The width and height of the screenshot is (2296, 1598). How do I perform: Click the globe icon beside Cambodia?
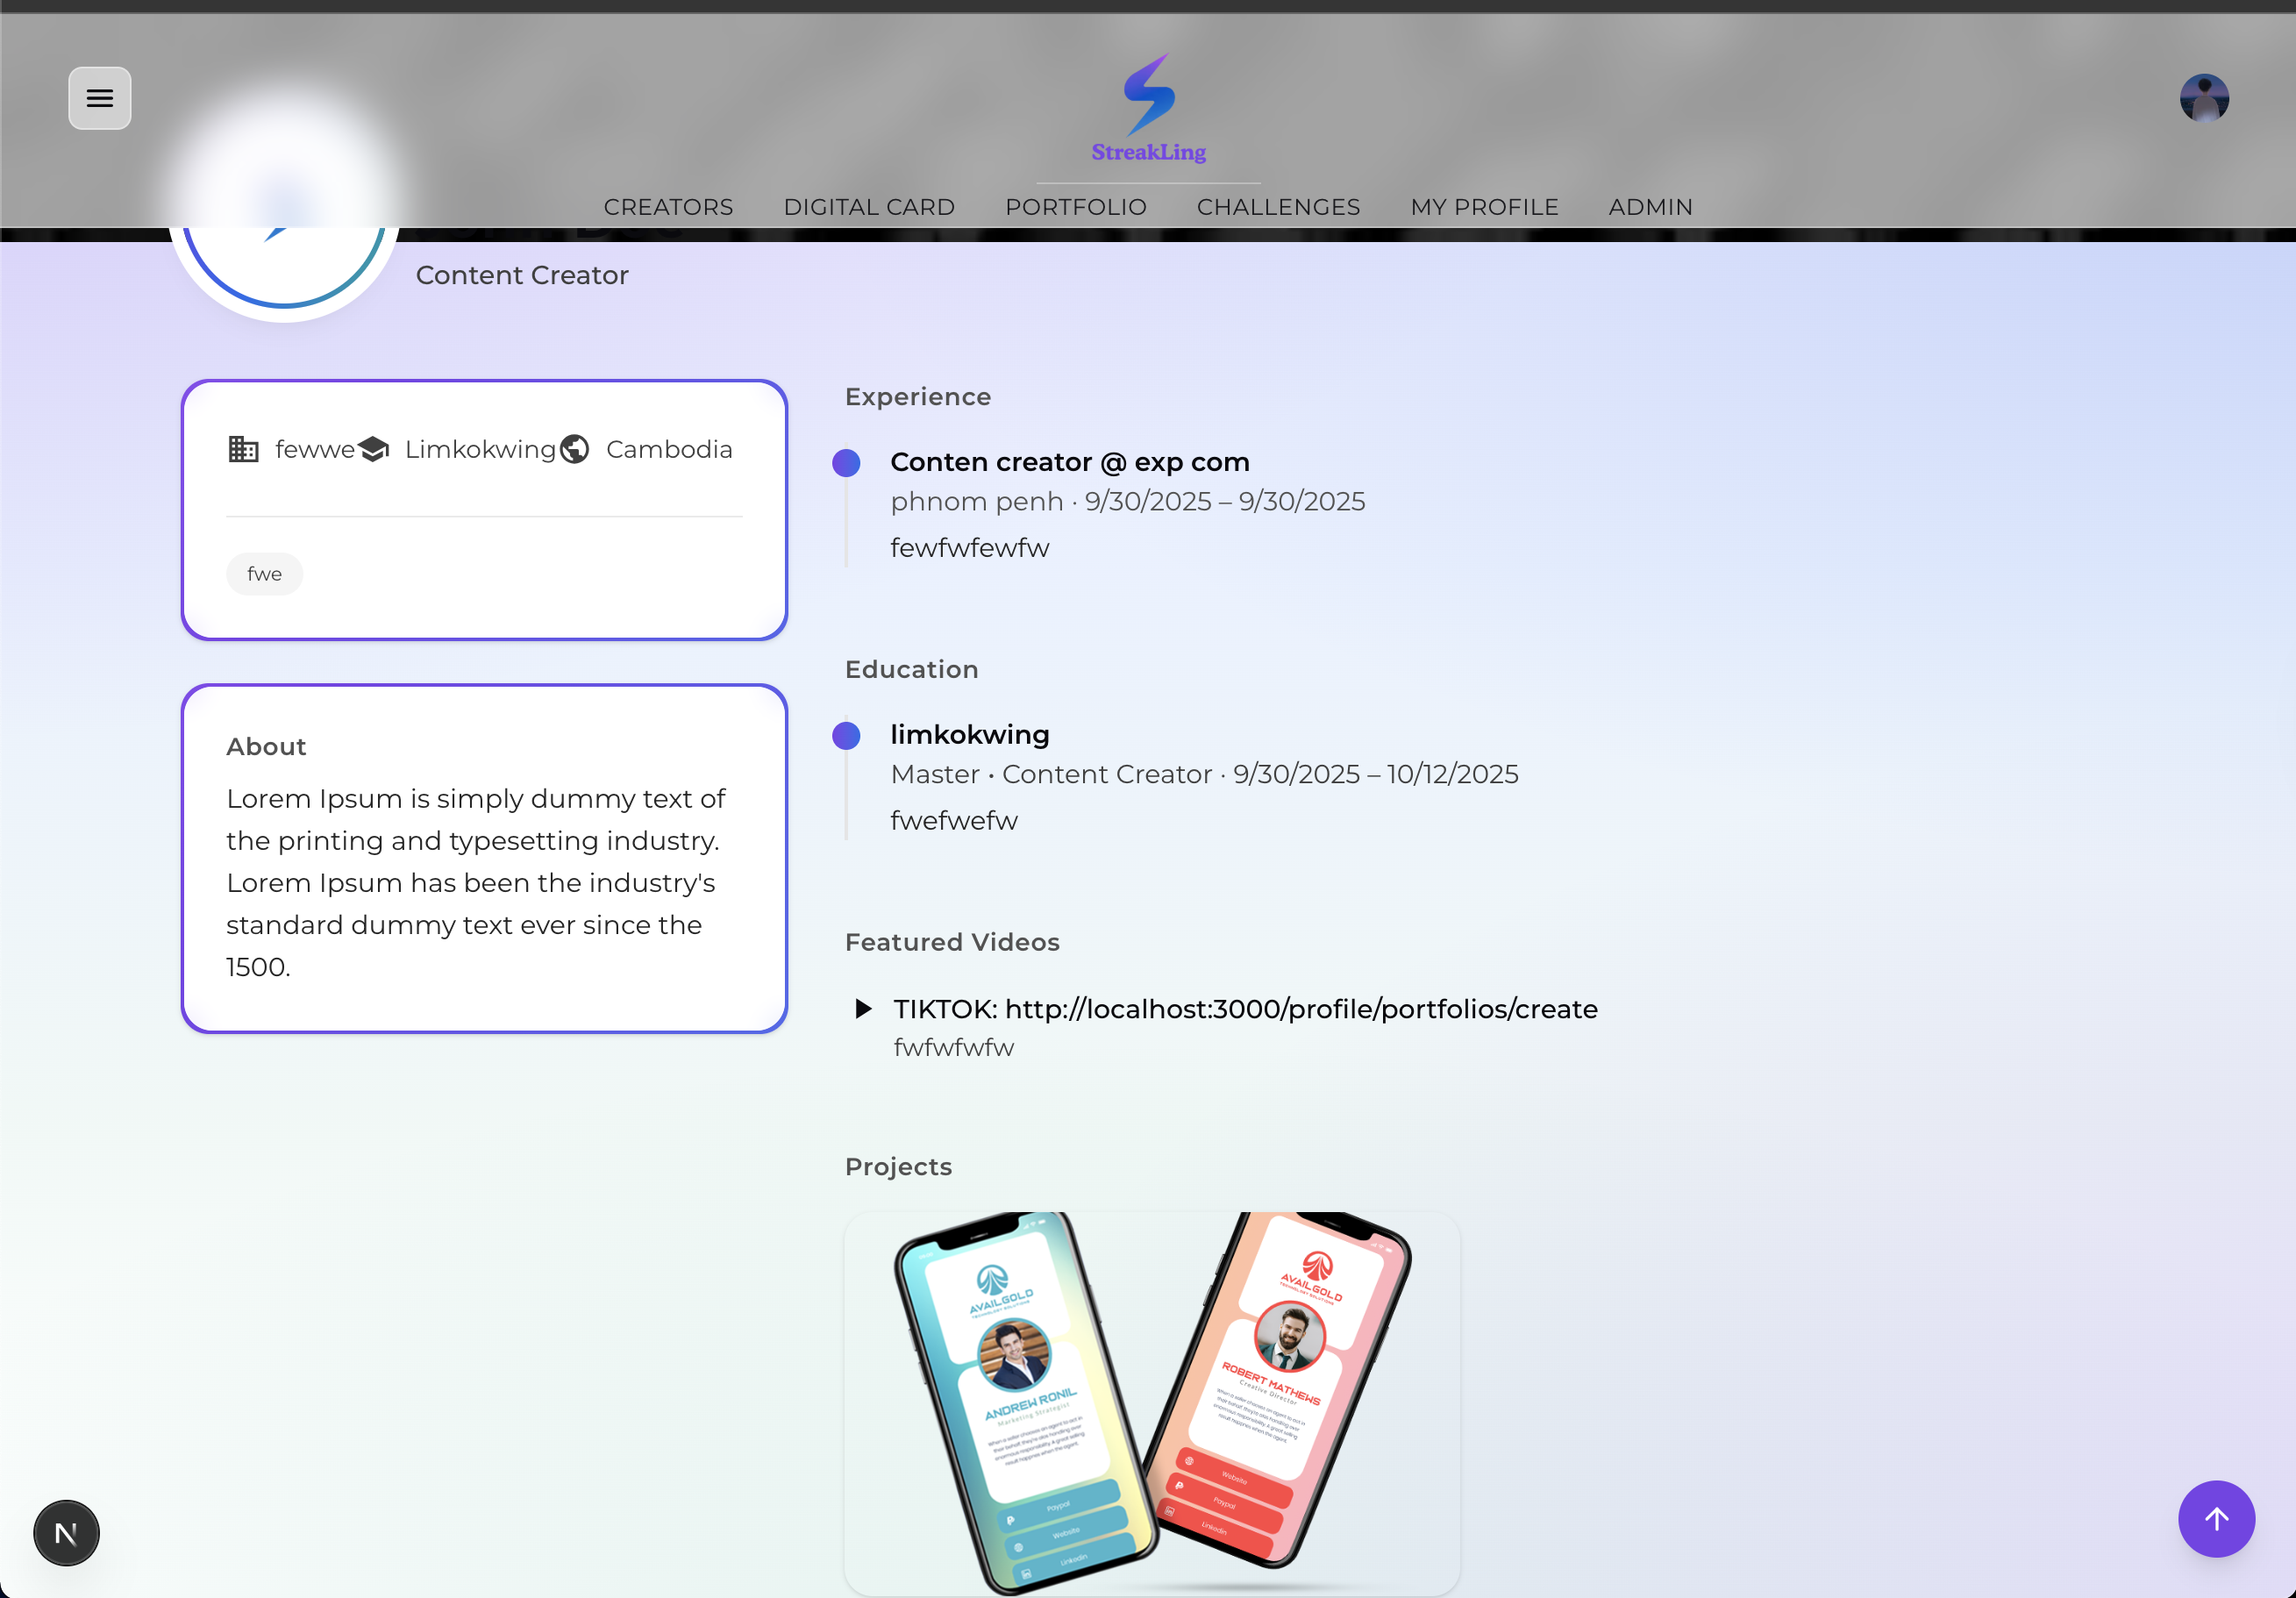click(x=574, y=449)
